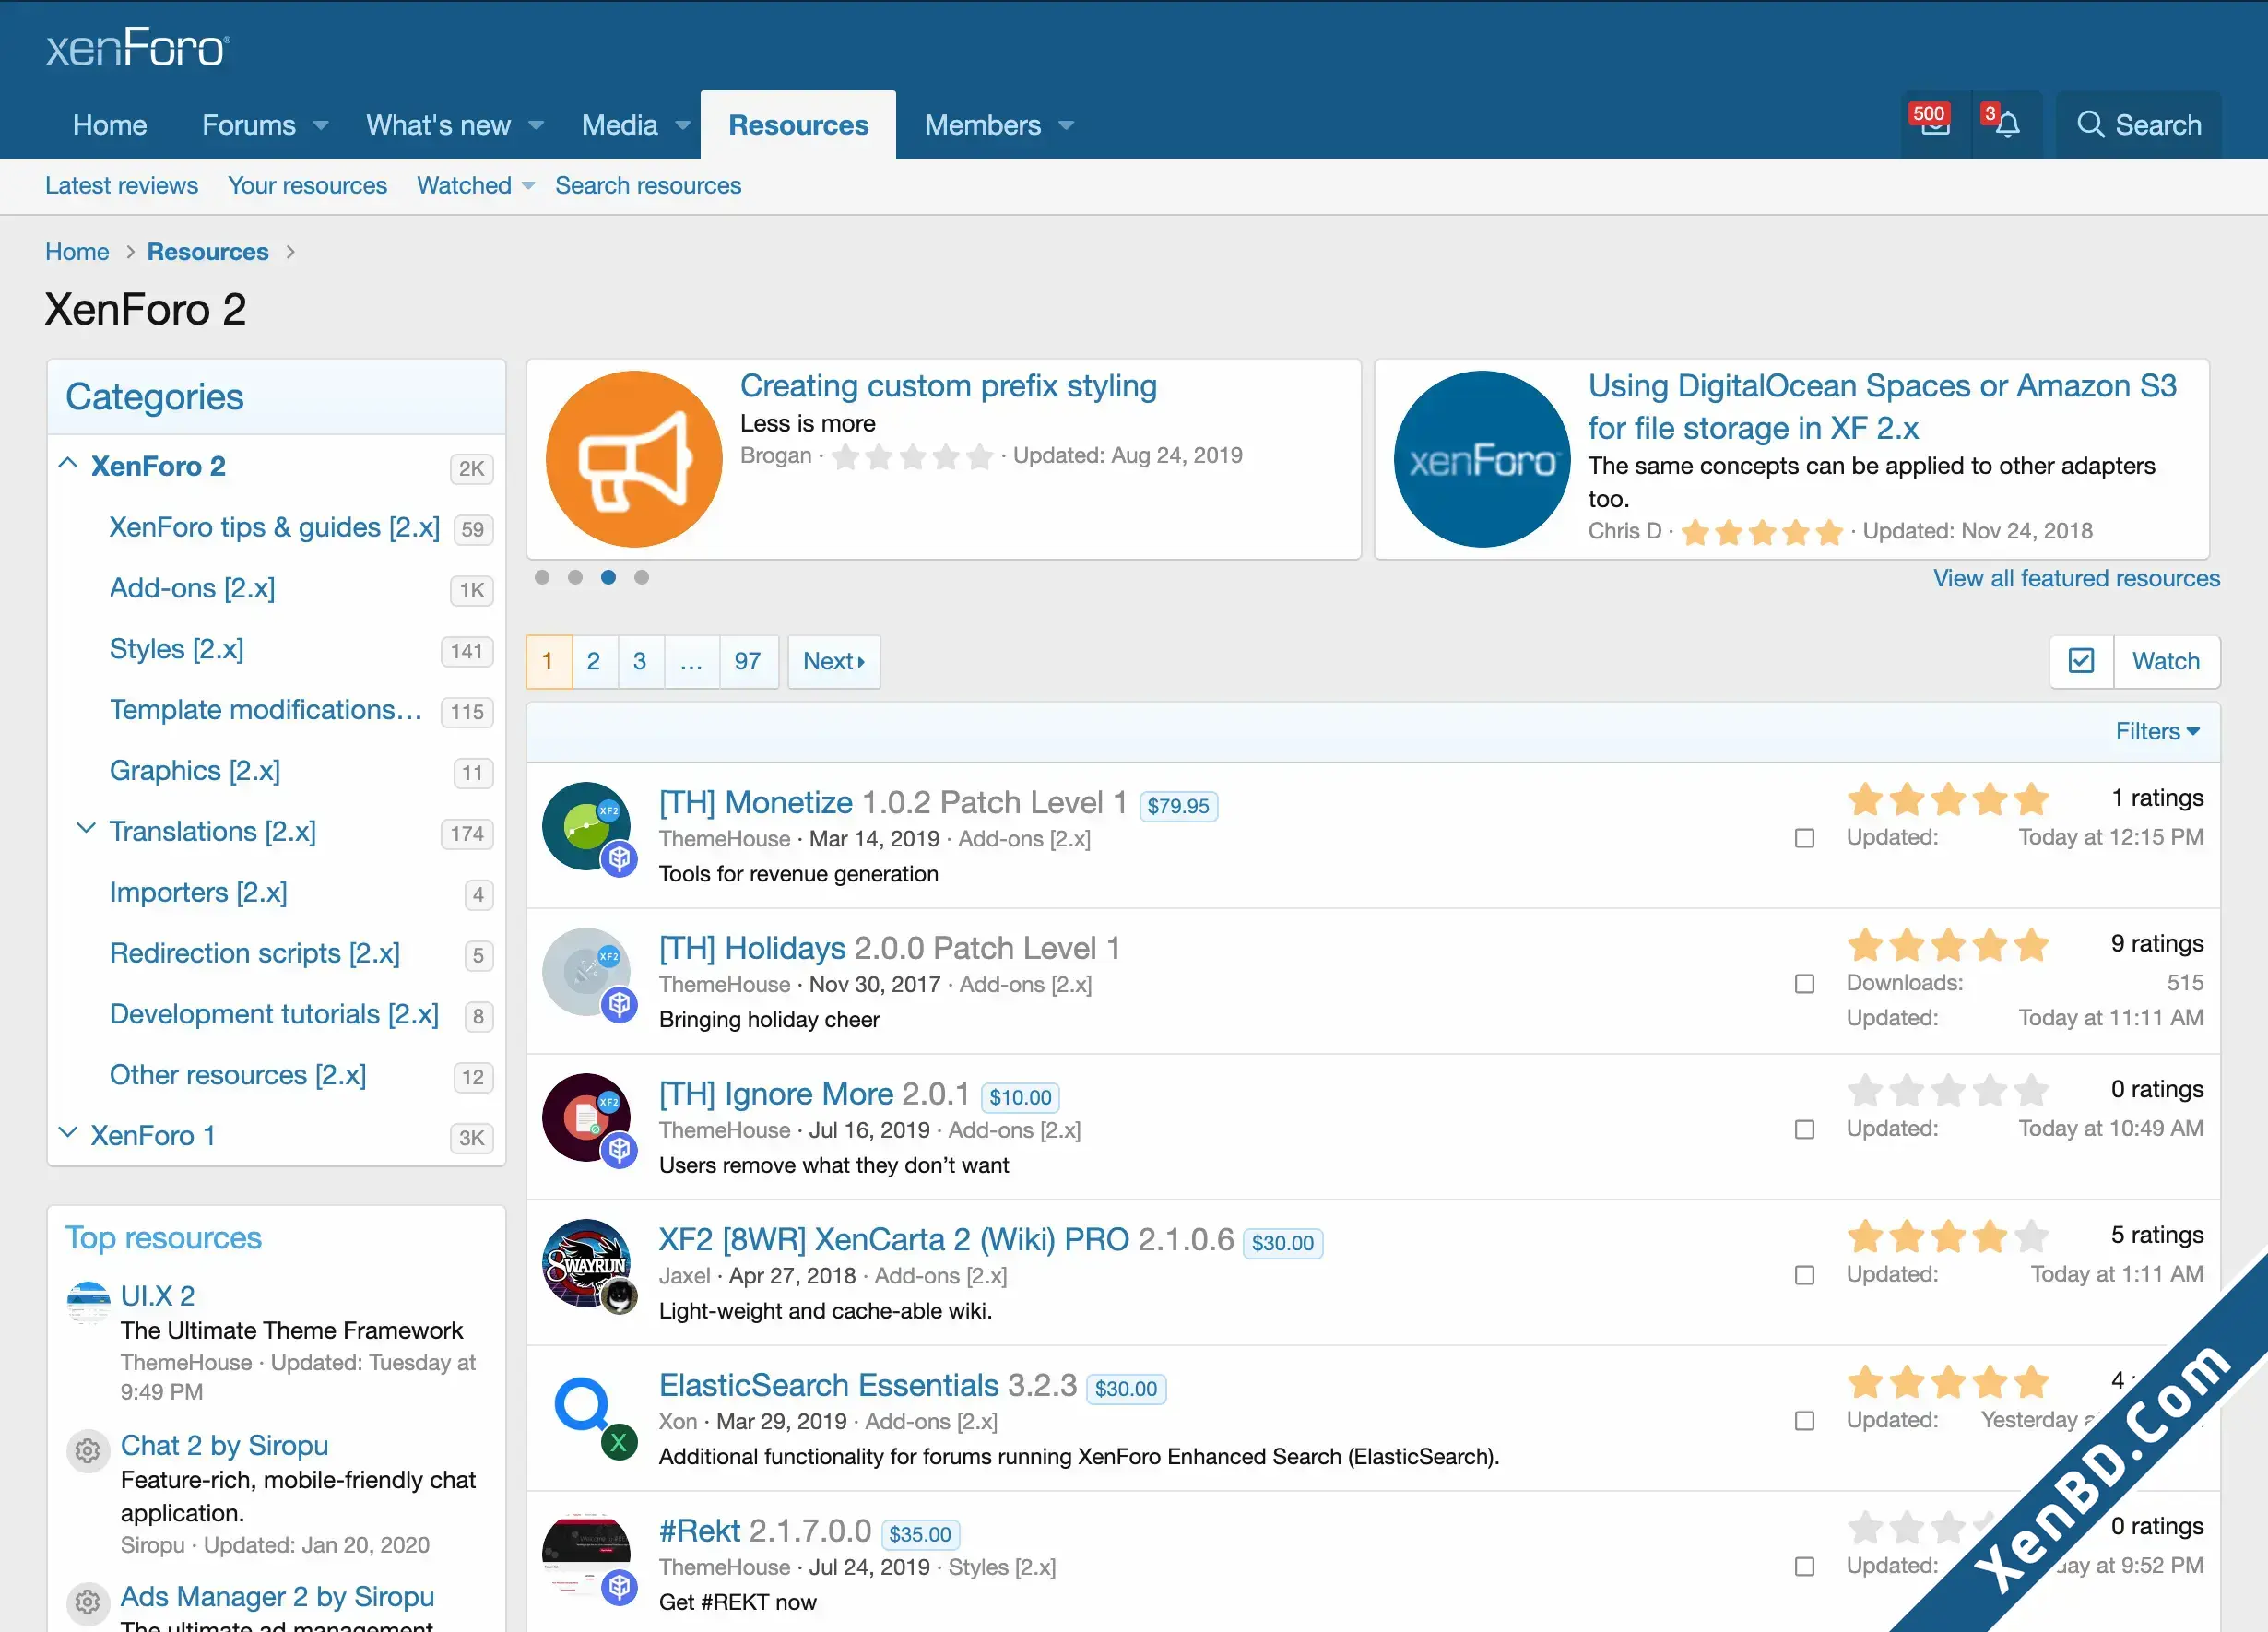Select fourth featured carousel dot
Viewport: 2268px width, 1632px height.
click(642, 577)
